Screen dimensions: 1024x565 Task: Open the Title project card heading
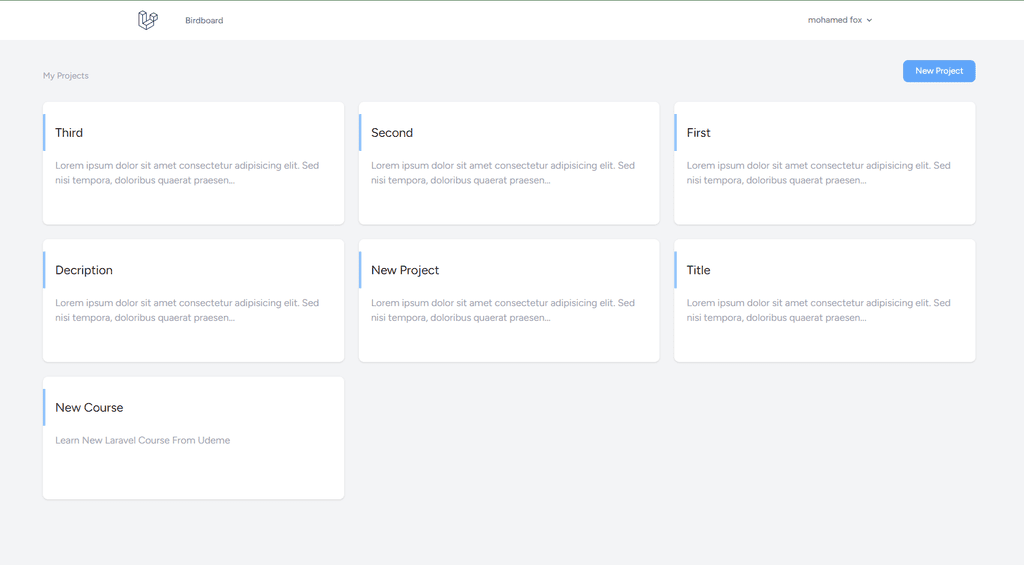698,270
